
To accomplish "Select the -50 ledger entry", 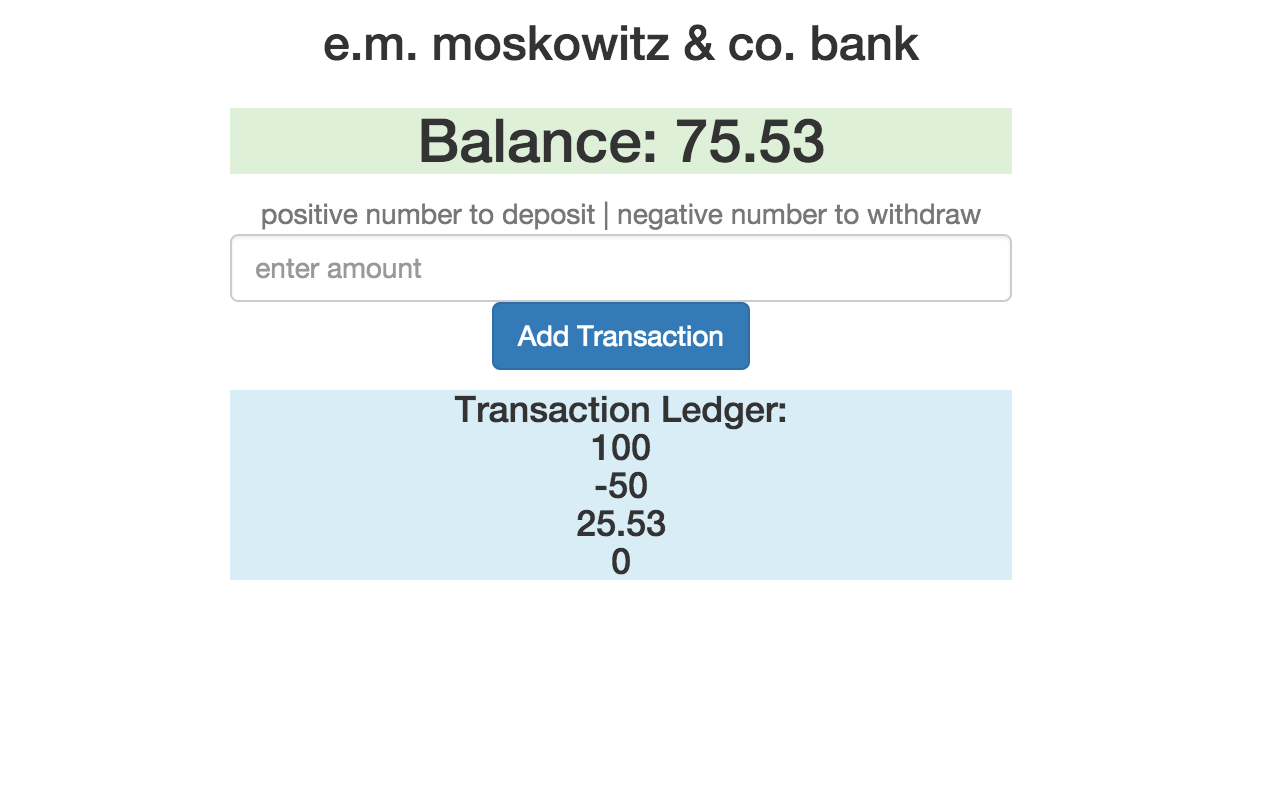I will point(620,486).
